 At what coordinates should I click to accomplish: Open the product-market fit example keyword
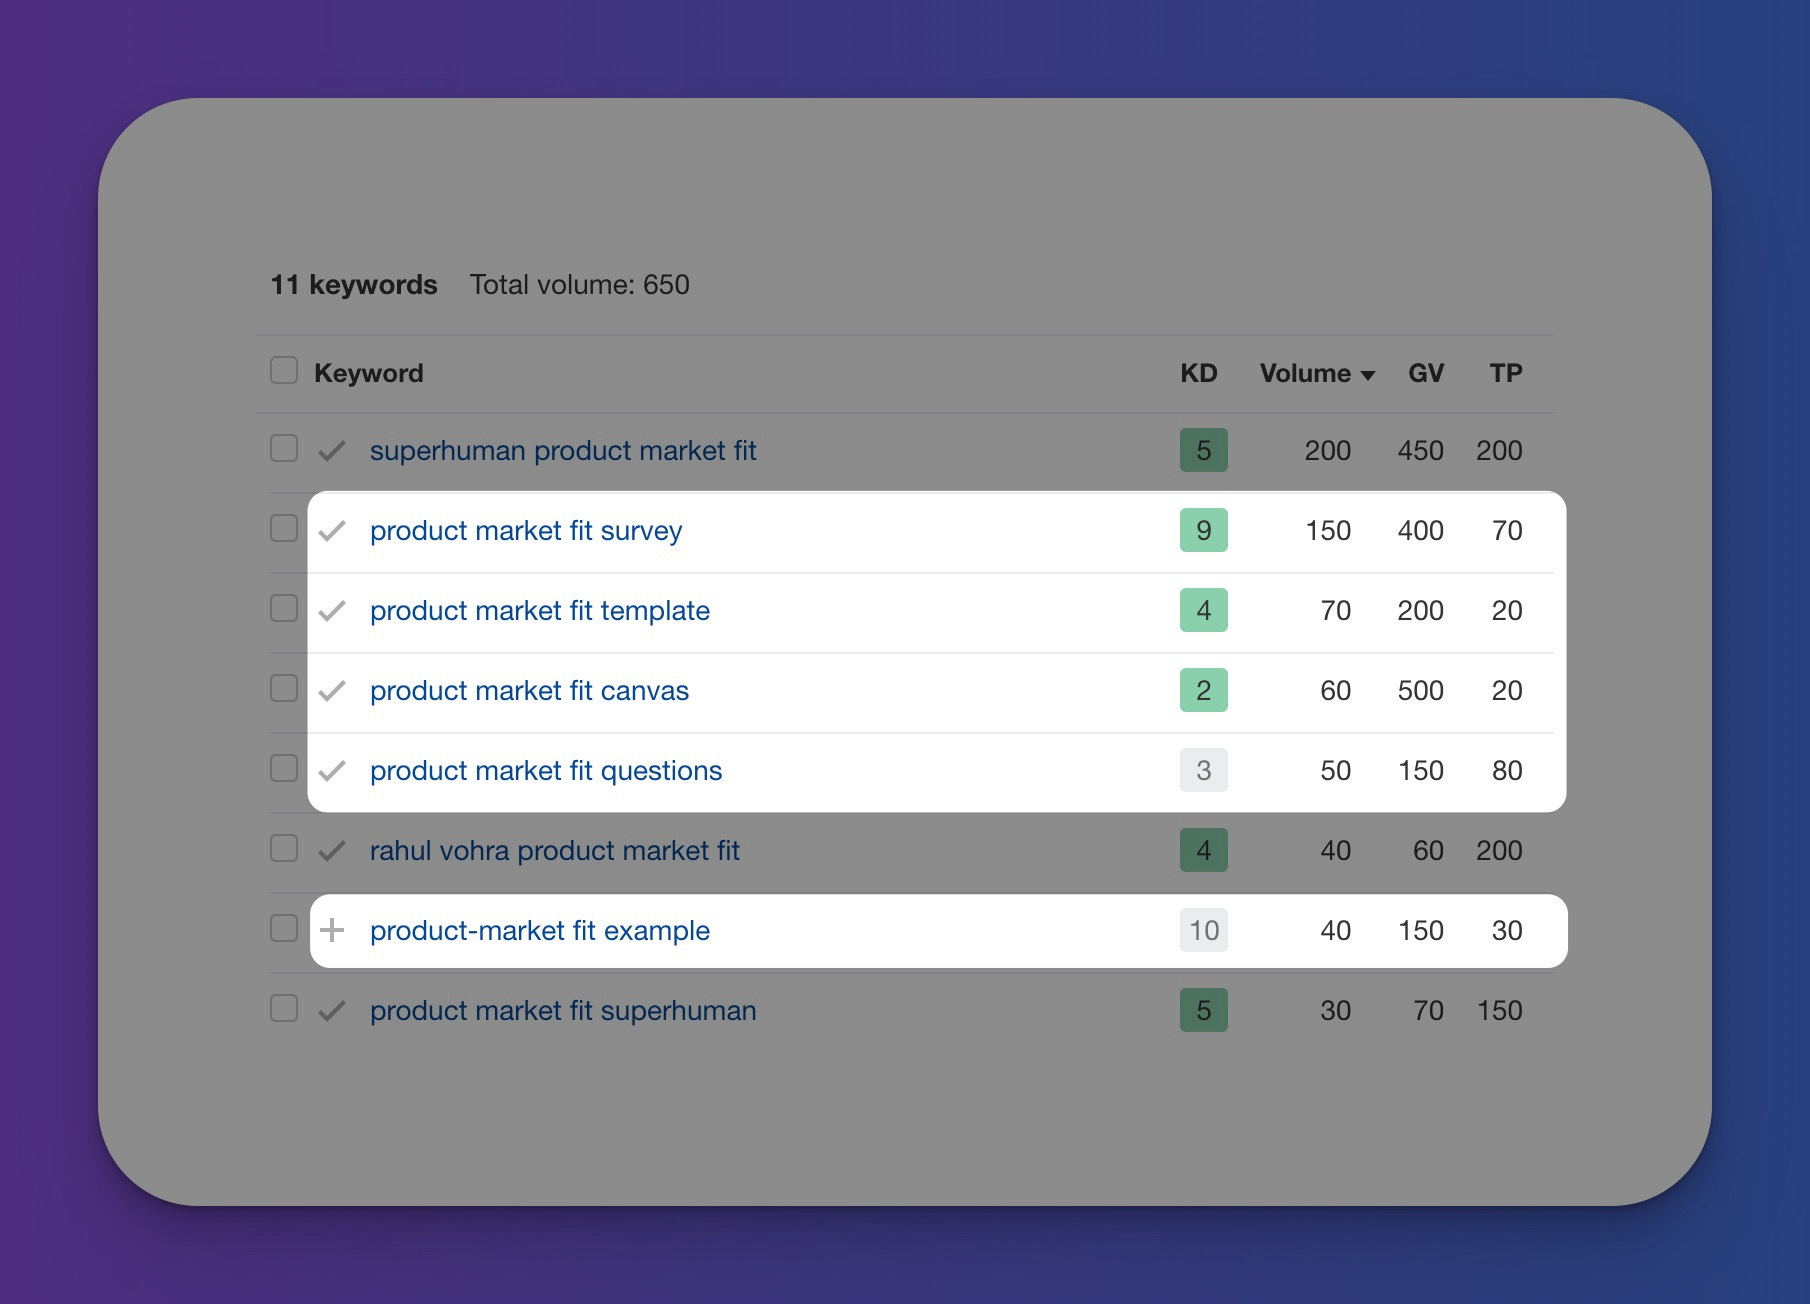[x=540, y=931]
